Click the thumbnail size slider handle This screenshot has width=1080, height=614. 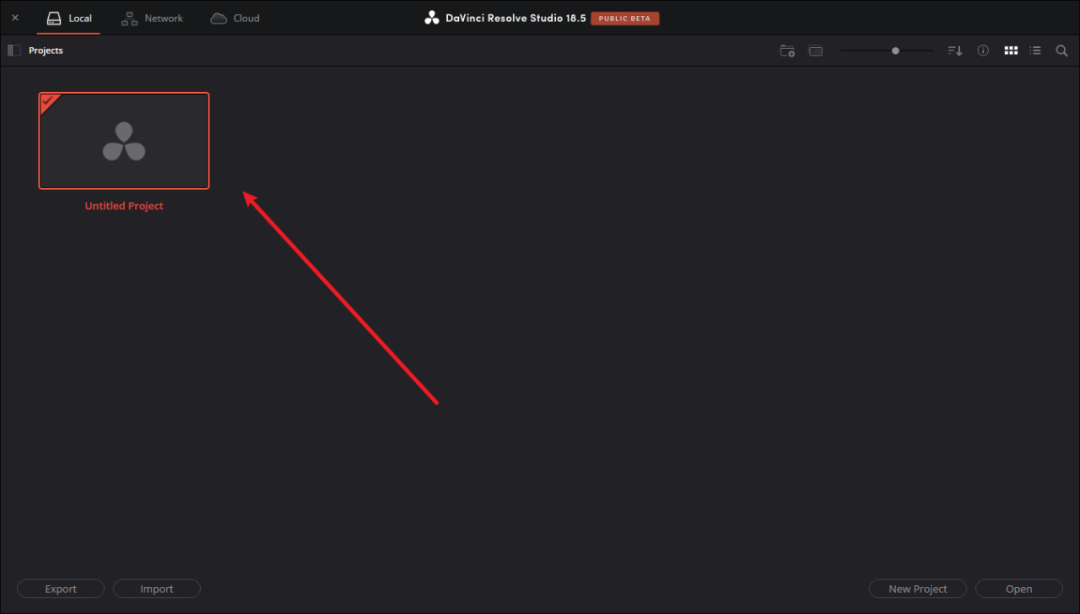pos(895,51)
